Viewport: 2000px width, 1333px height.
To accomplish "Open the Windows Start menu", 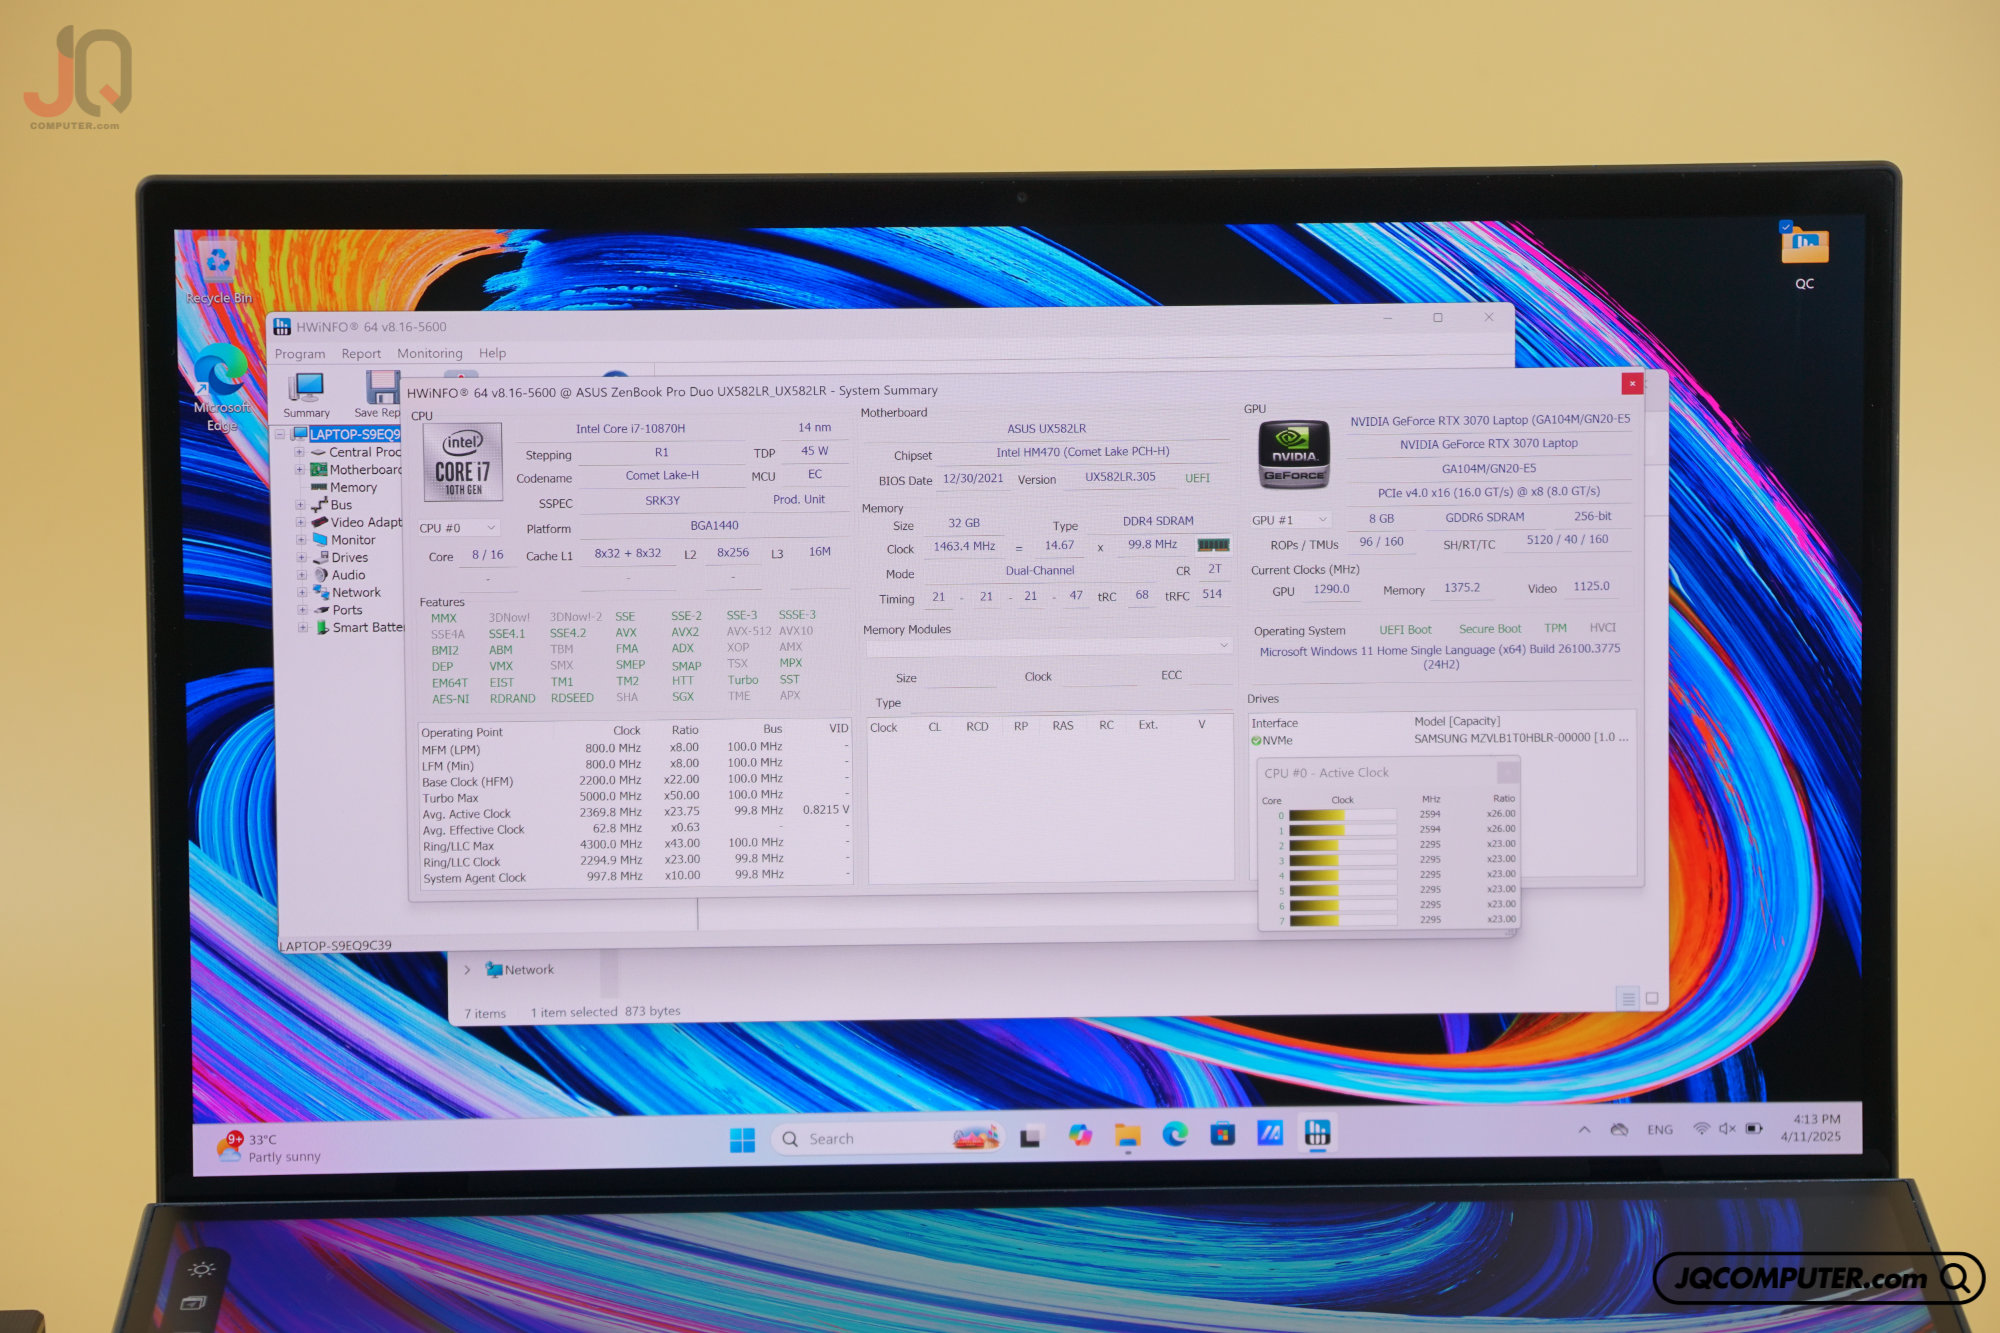I will pyautogui.click(x=742, y=1139).
